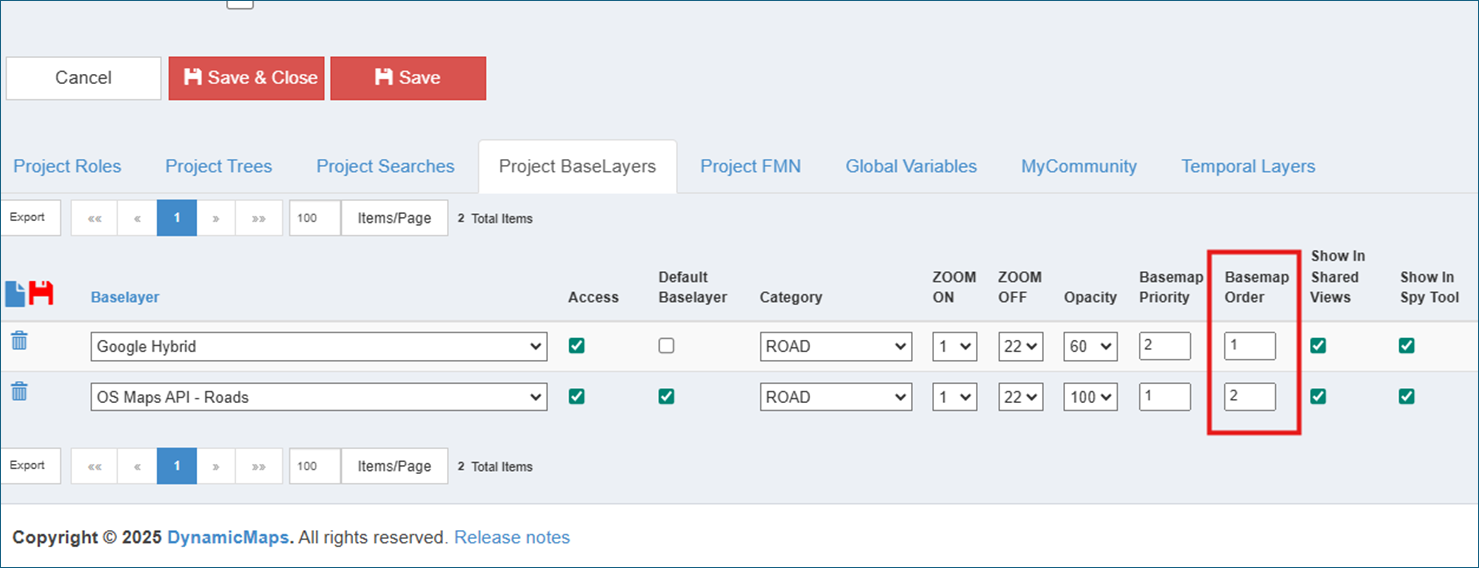Toggle Show In Shared Views for OS Maps row
This screenshot has width=1479, height=568.
tap(1318, 396)
